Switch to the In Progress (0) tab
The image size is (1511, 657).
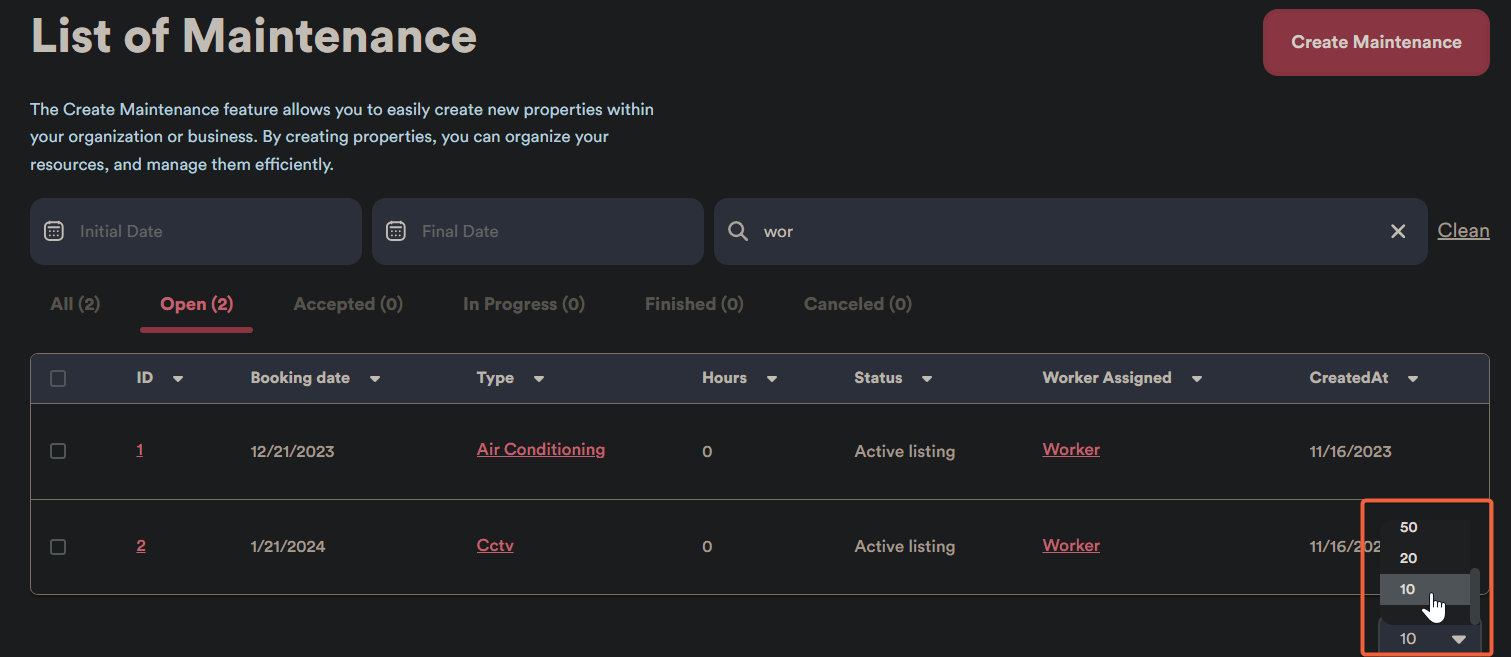(524, 304)
